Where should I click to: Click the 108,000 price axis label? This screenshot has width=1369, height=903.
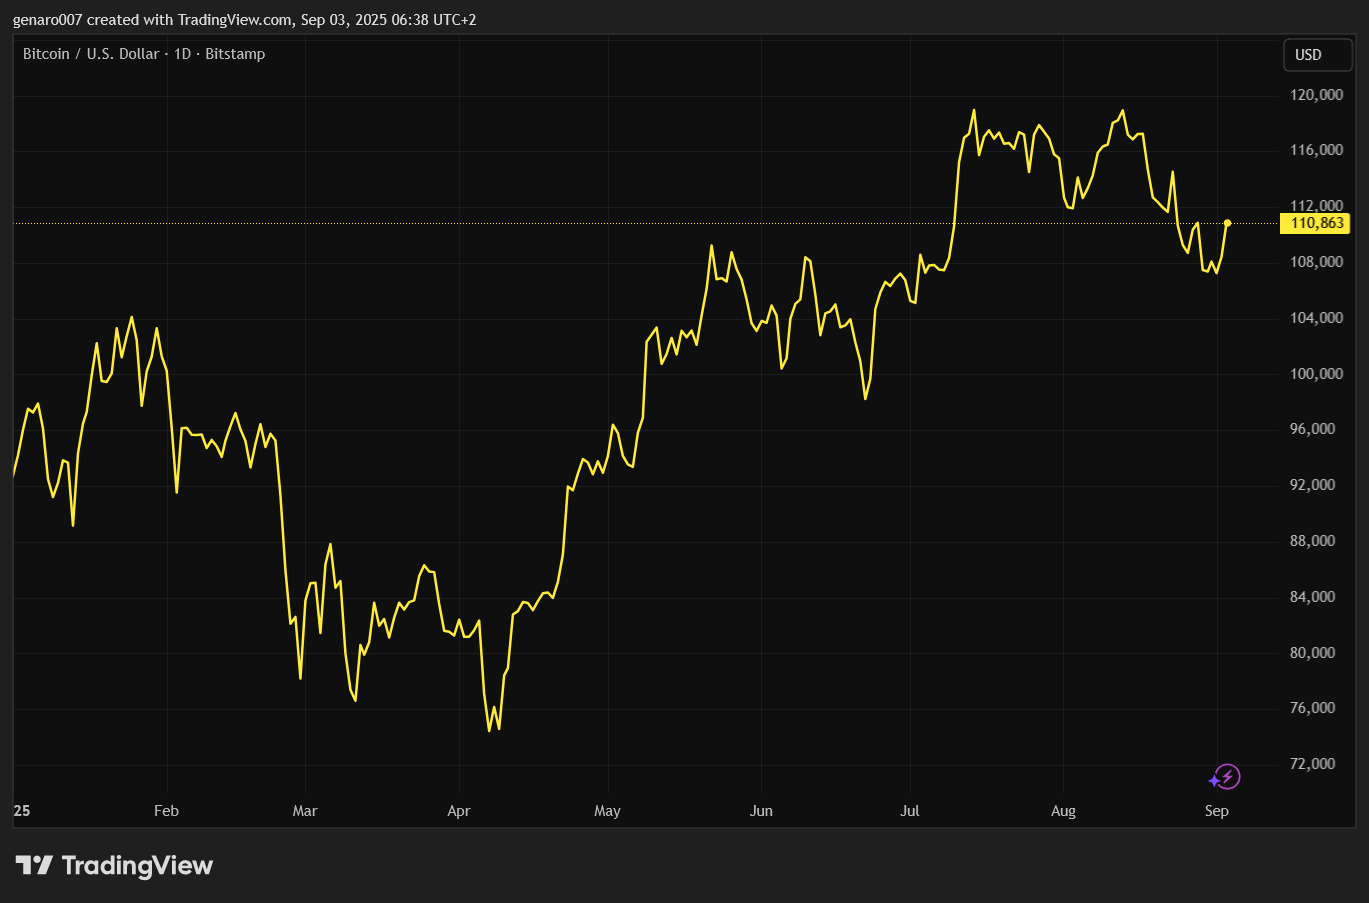pos(1317,262)
